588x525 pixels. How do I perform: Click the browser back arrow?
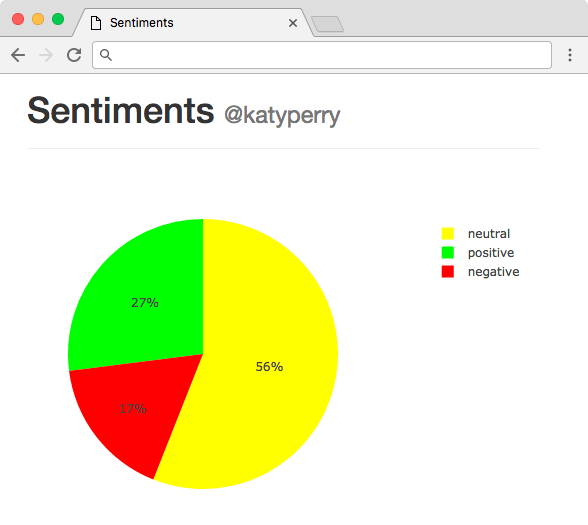pos(18,55)
